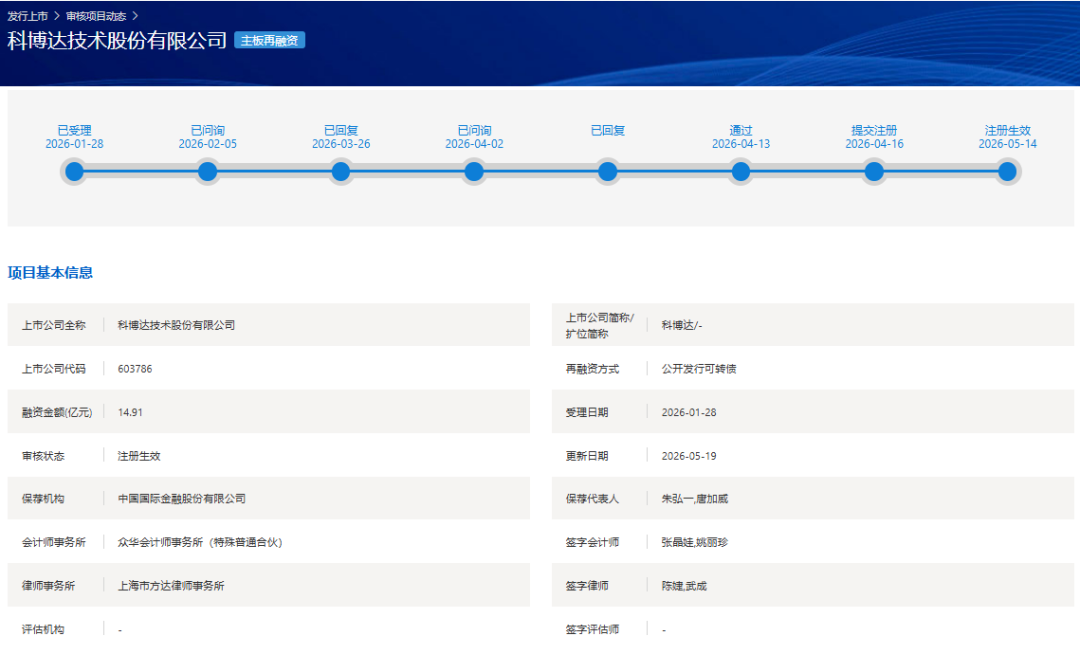Click the 再融资方式 value 公开发行可转债
Image resolution: width=1080 pixels, height=654 pixels.
pyautogui.click(x=699, y=369)
